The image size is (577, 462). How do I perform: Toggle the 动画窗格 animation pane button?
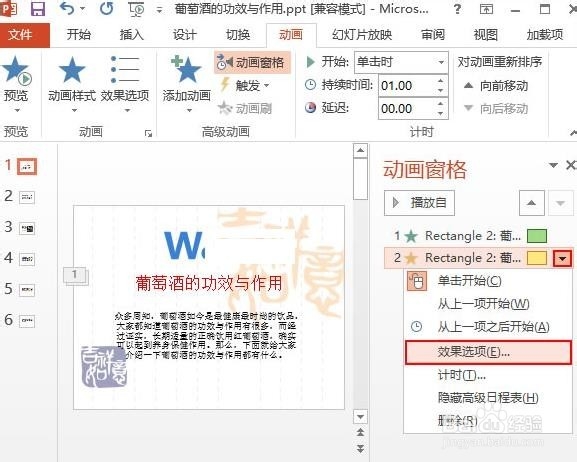pos(252,63)
